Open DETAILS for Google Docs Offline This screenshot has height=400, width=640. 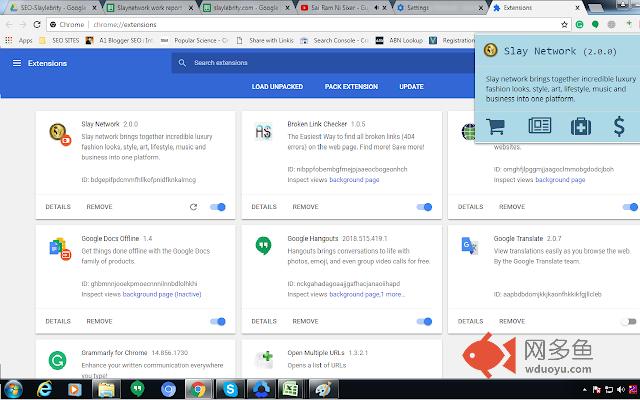(58, 322)
